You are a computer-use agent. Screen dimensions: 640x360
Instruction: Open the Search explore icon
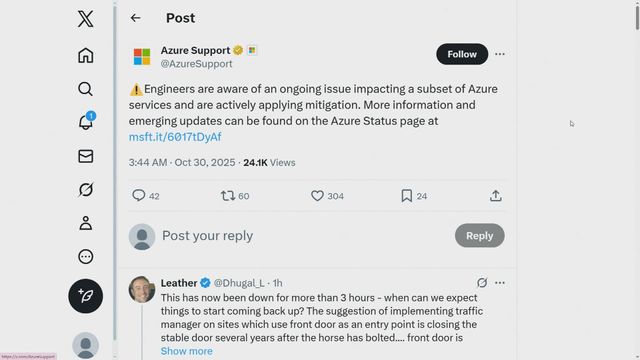[x=85, y=89]
